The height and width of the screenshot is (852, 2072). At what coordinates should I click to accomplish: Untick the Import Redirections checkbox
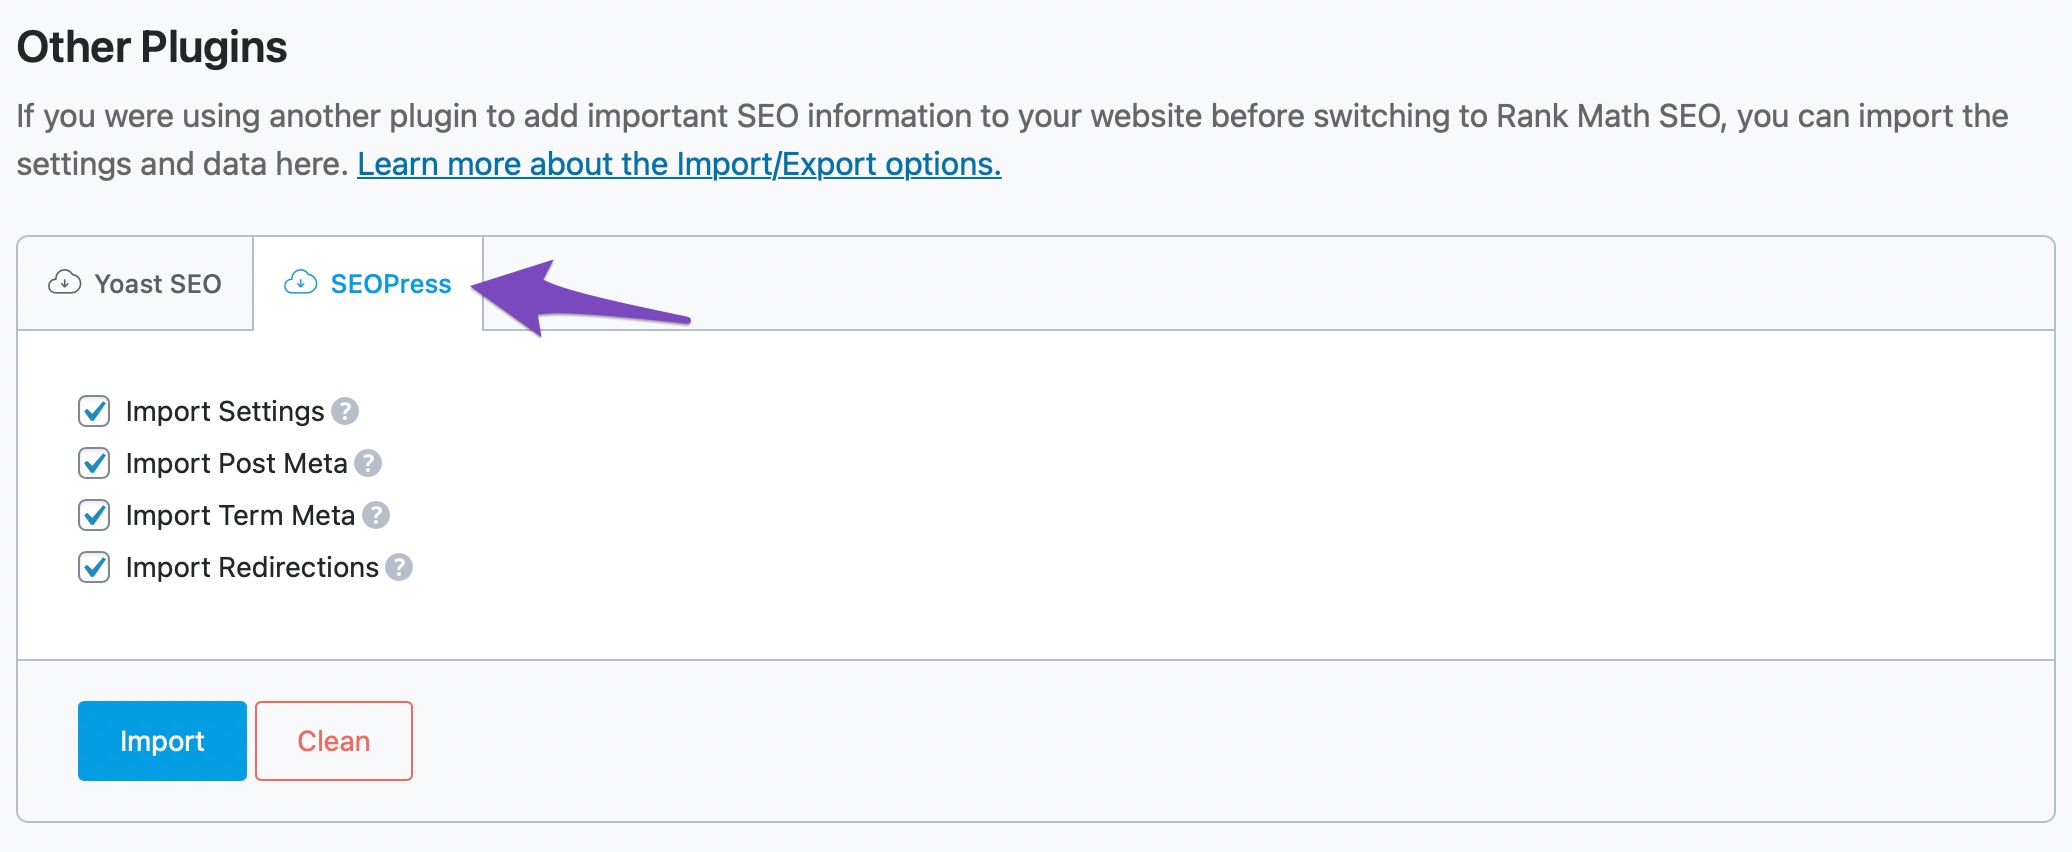click(x=94, y=567)
